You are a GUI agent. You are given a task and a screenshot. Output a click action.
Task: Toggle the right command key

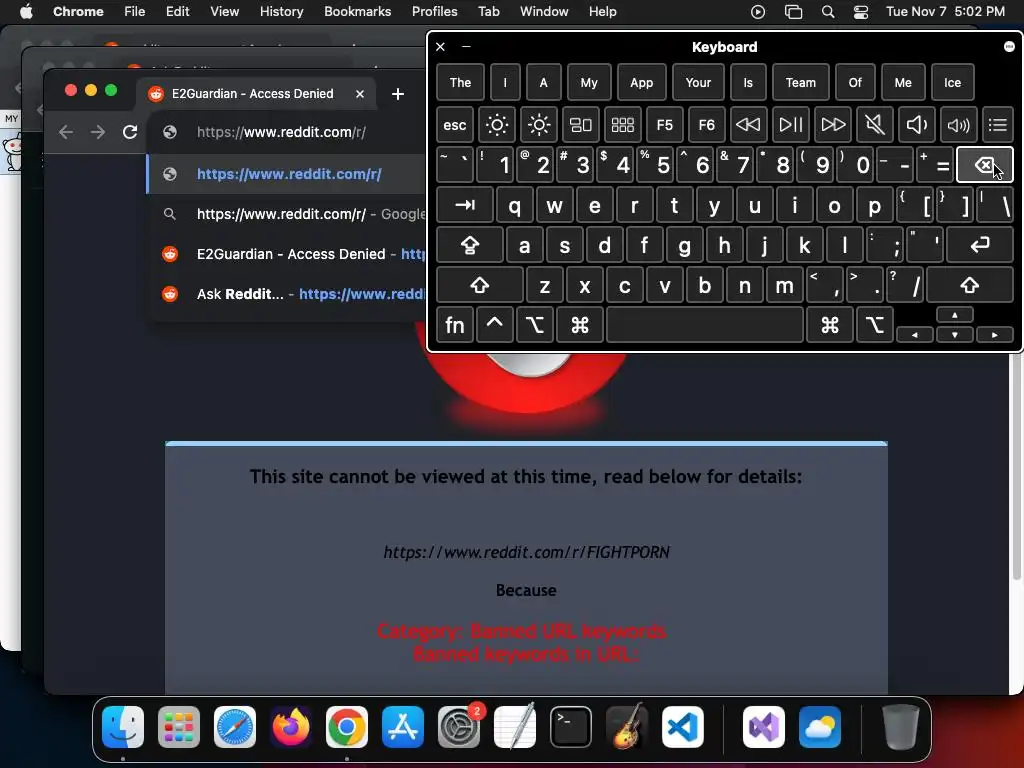click(x=829, y=325)
